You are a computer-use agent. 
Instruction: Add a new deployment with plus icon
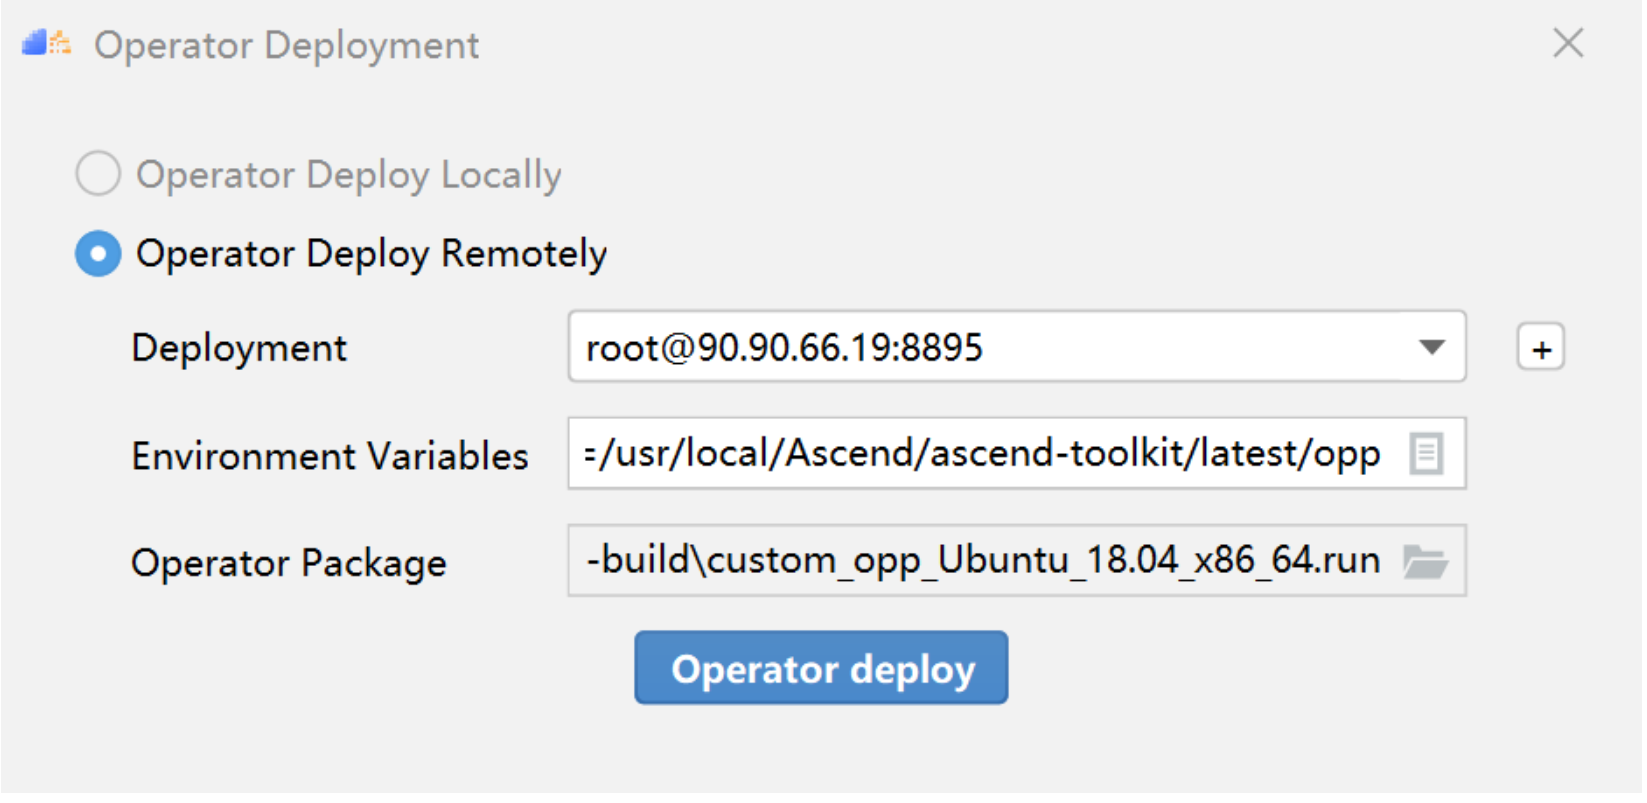coord(1540,349)
